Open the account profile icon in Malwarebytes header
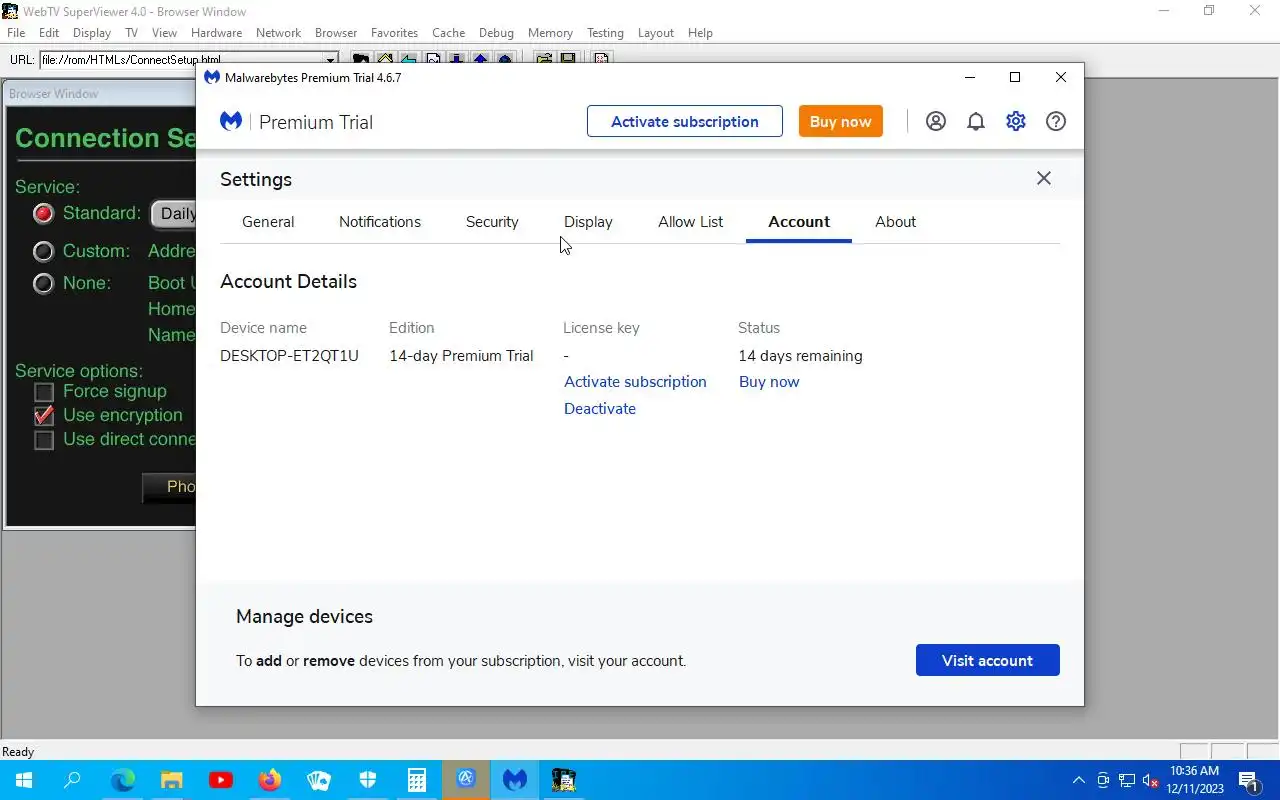 point(936,121)
